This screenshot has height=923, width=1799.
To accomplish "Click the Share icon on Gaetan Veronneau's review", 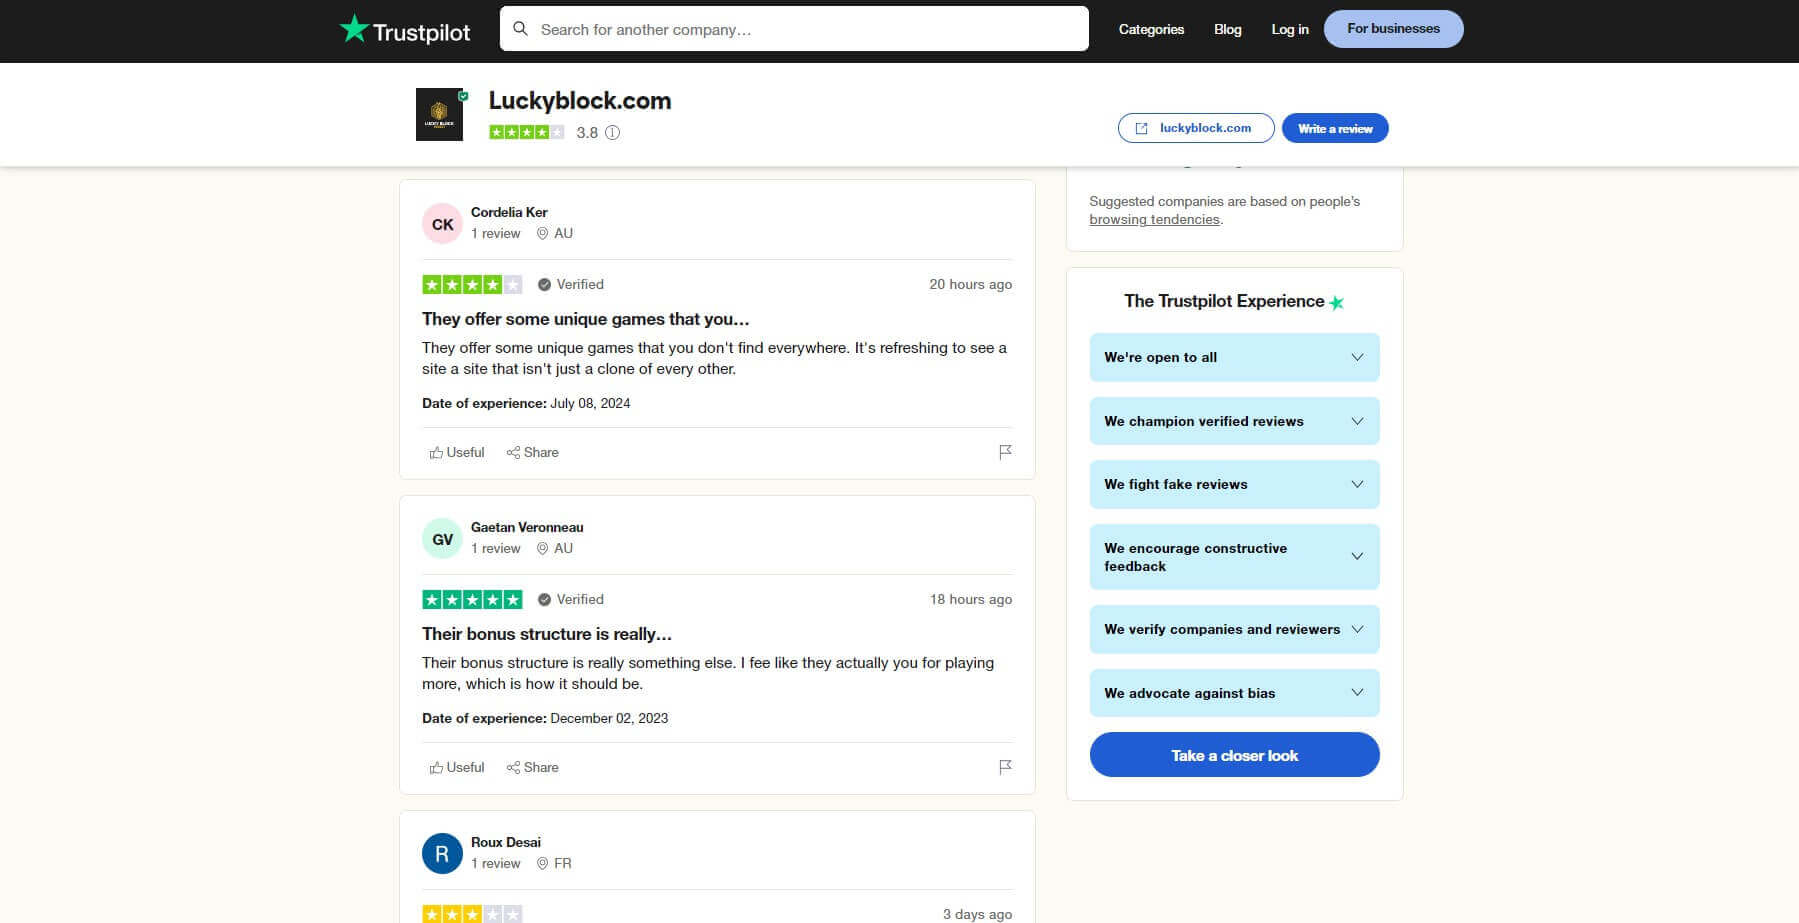I will click(513, 767).
